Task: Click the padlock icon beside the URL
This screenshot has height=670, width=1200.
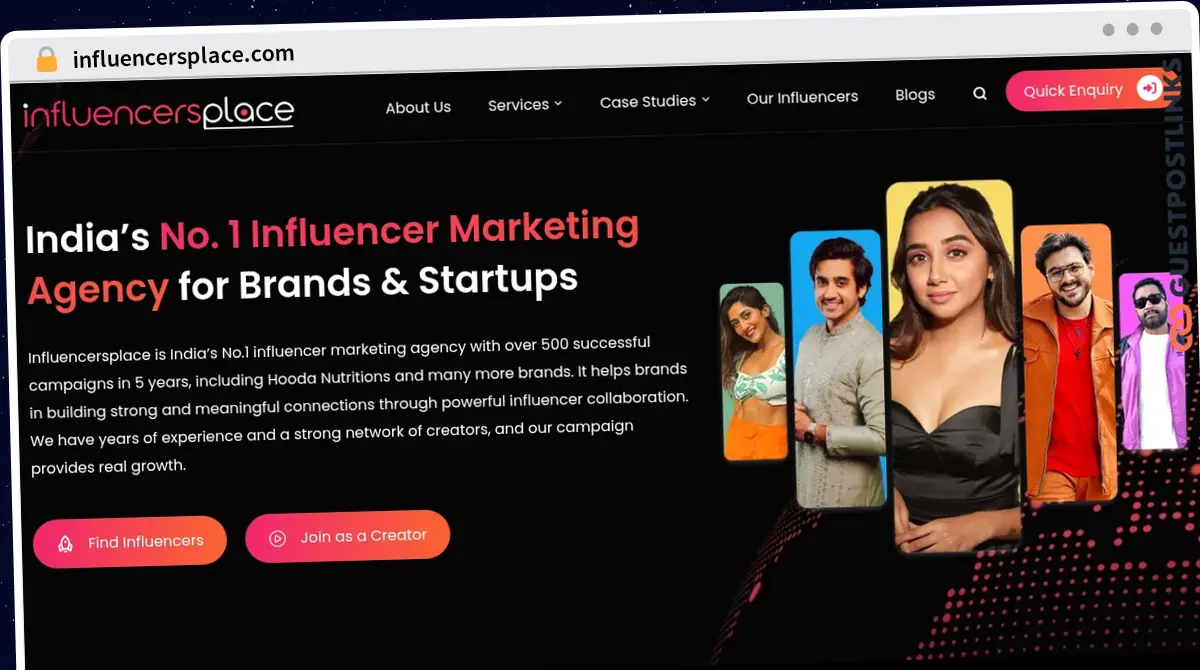Action: click(x=47, y=59)
